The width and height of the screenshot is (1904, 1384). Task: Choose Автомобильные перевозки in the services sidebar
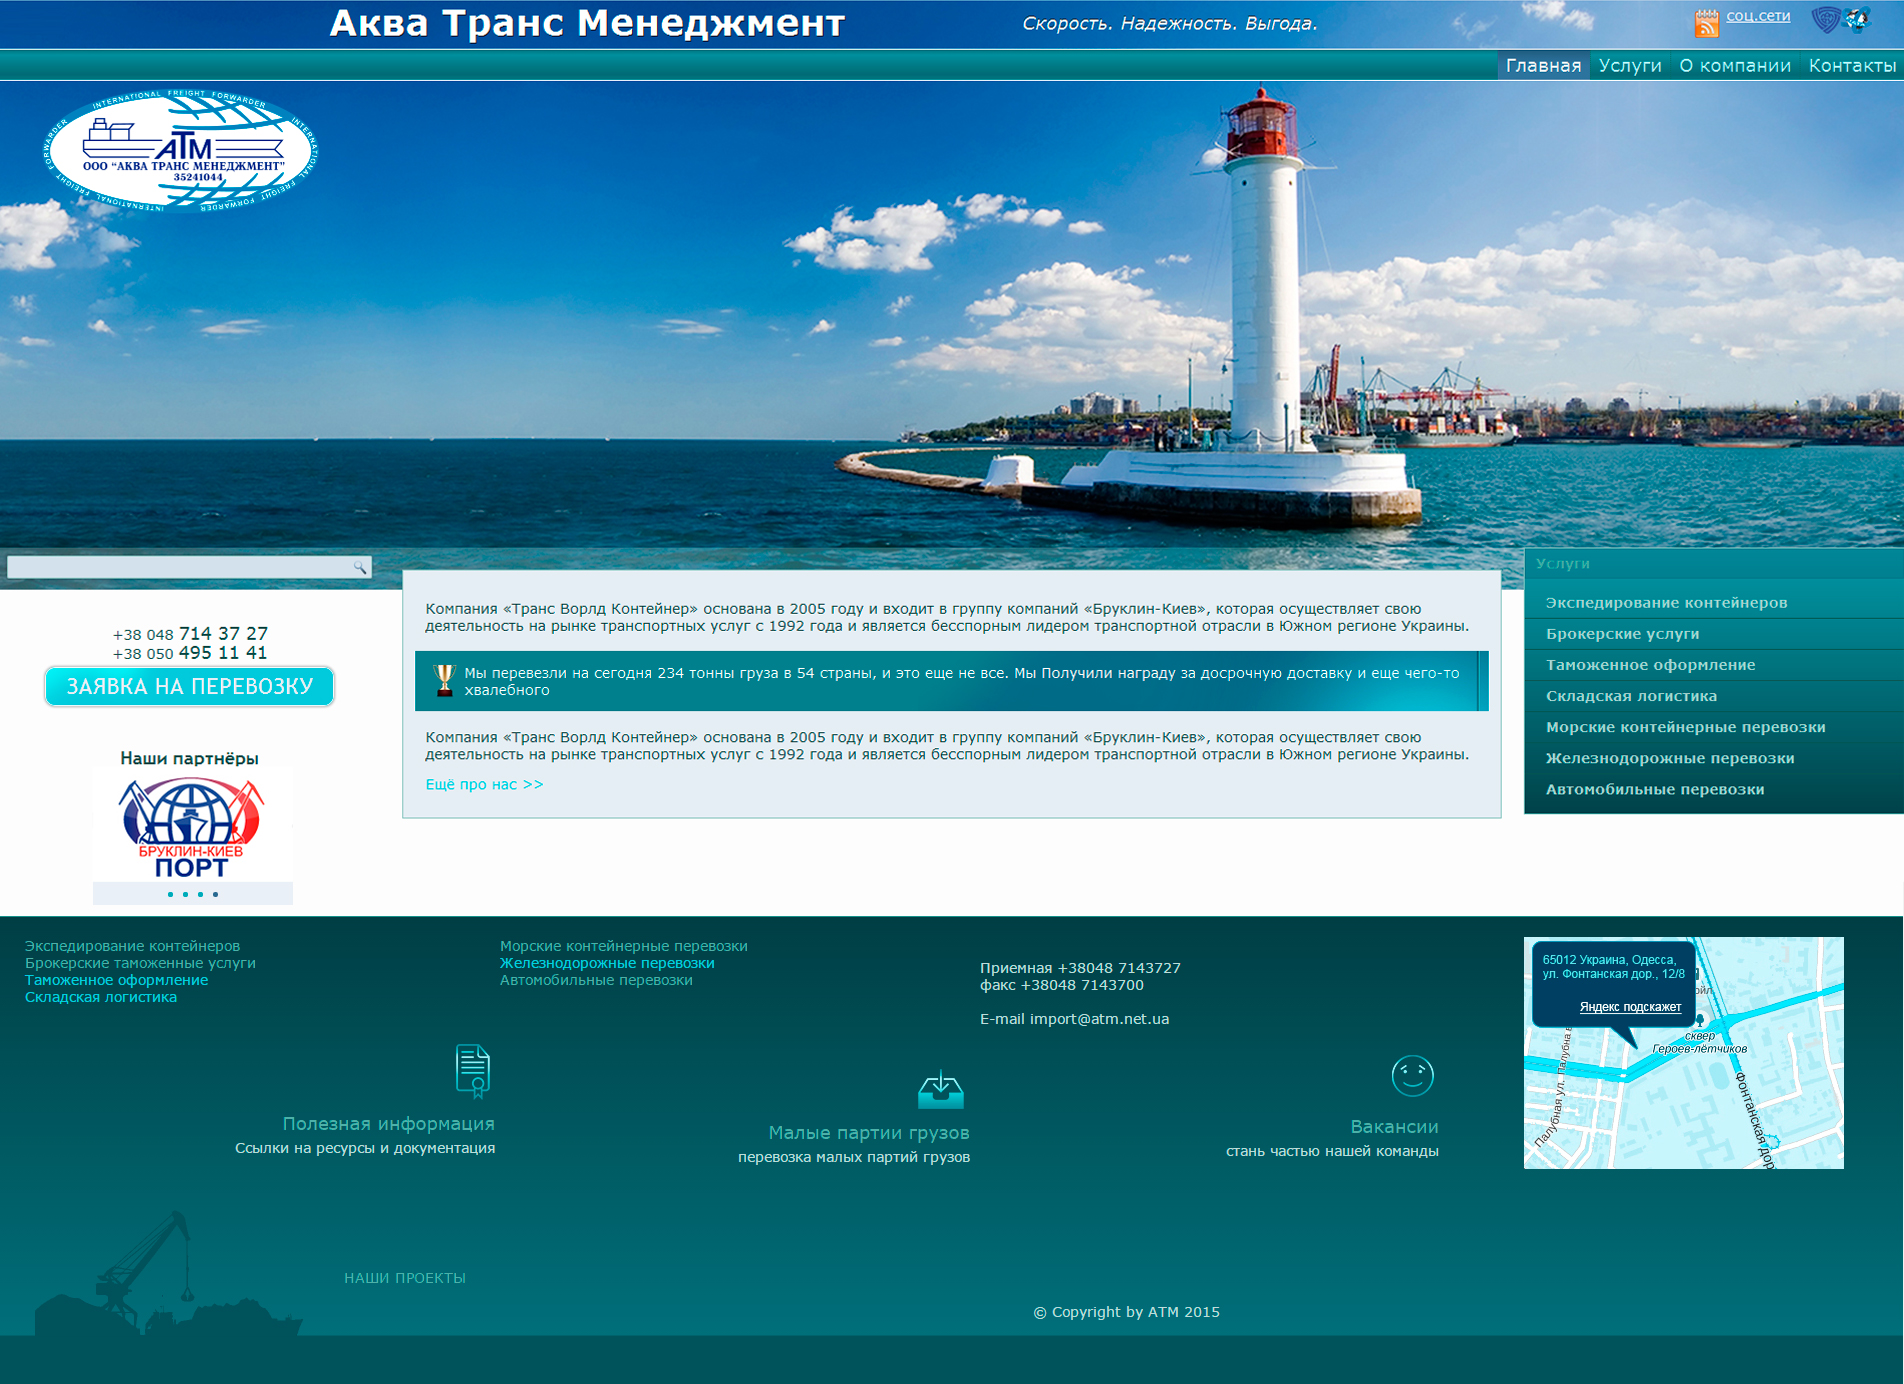coord(1655,789)
